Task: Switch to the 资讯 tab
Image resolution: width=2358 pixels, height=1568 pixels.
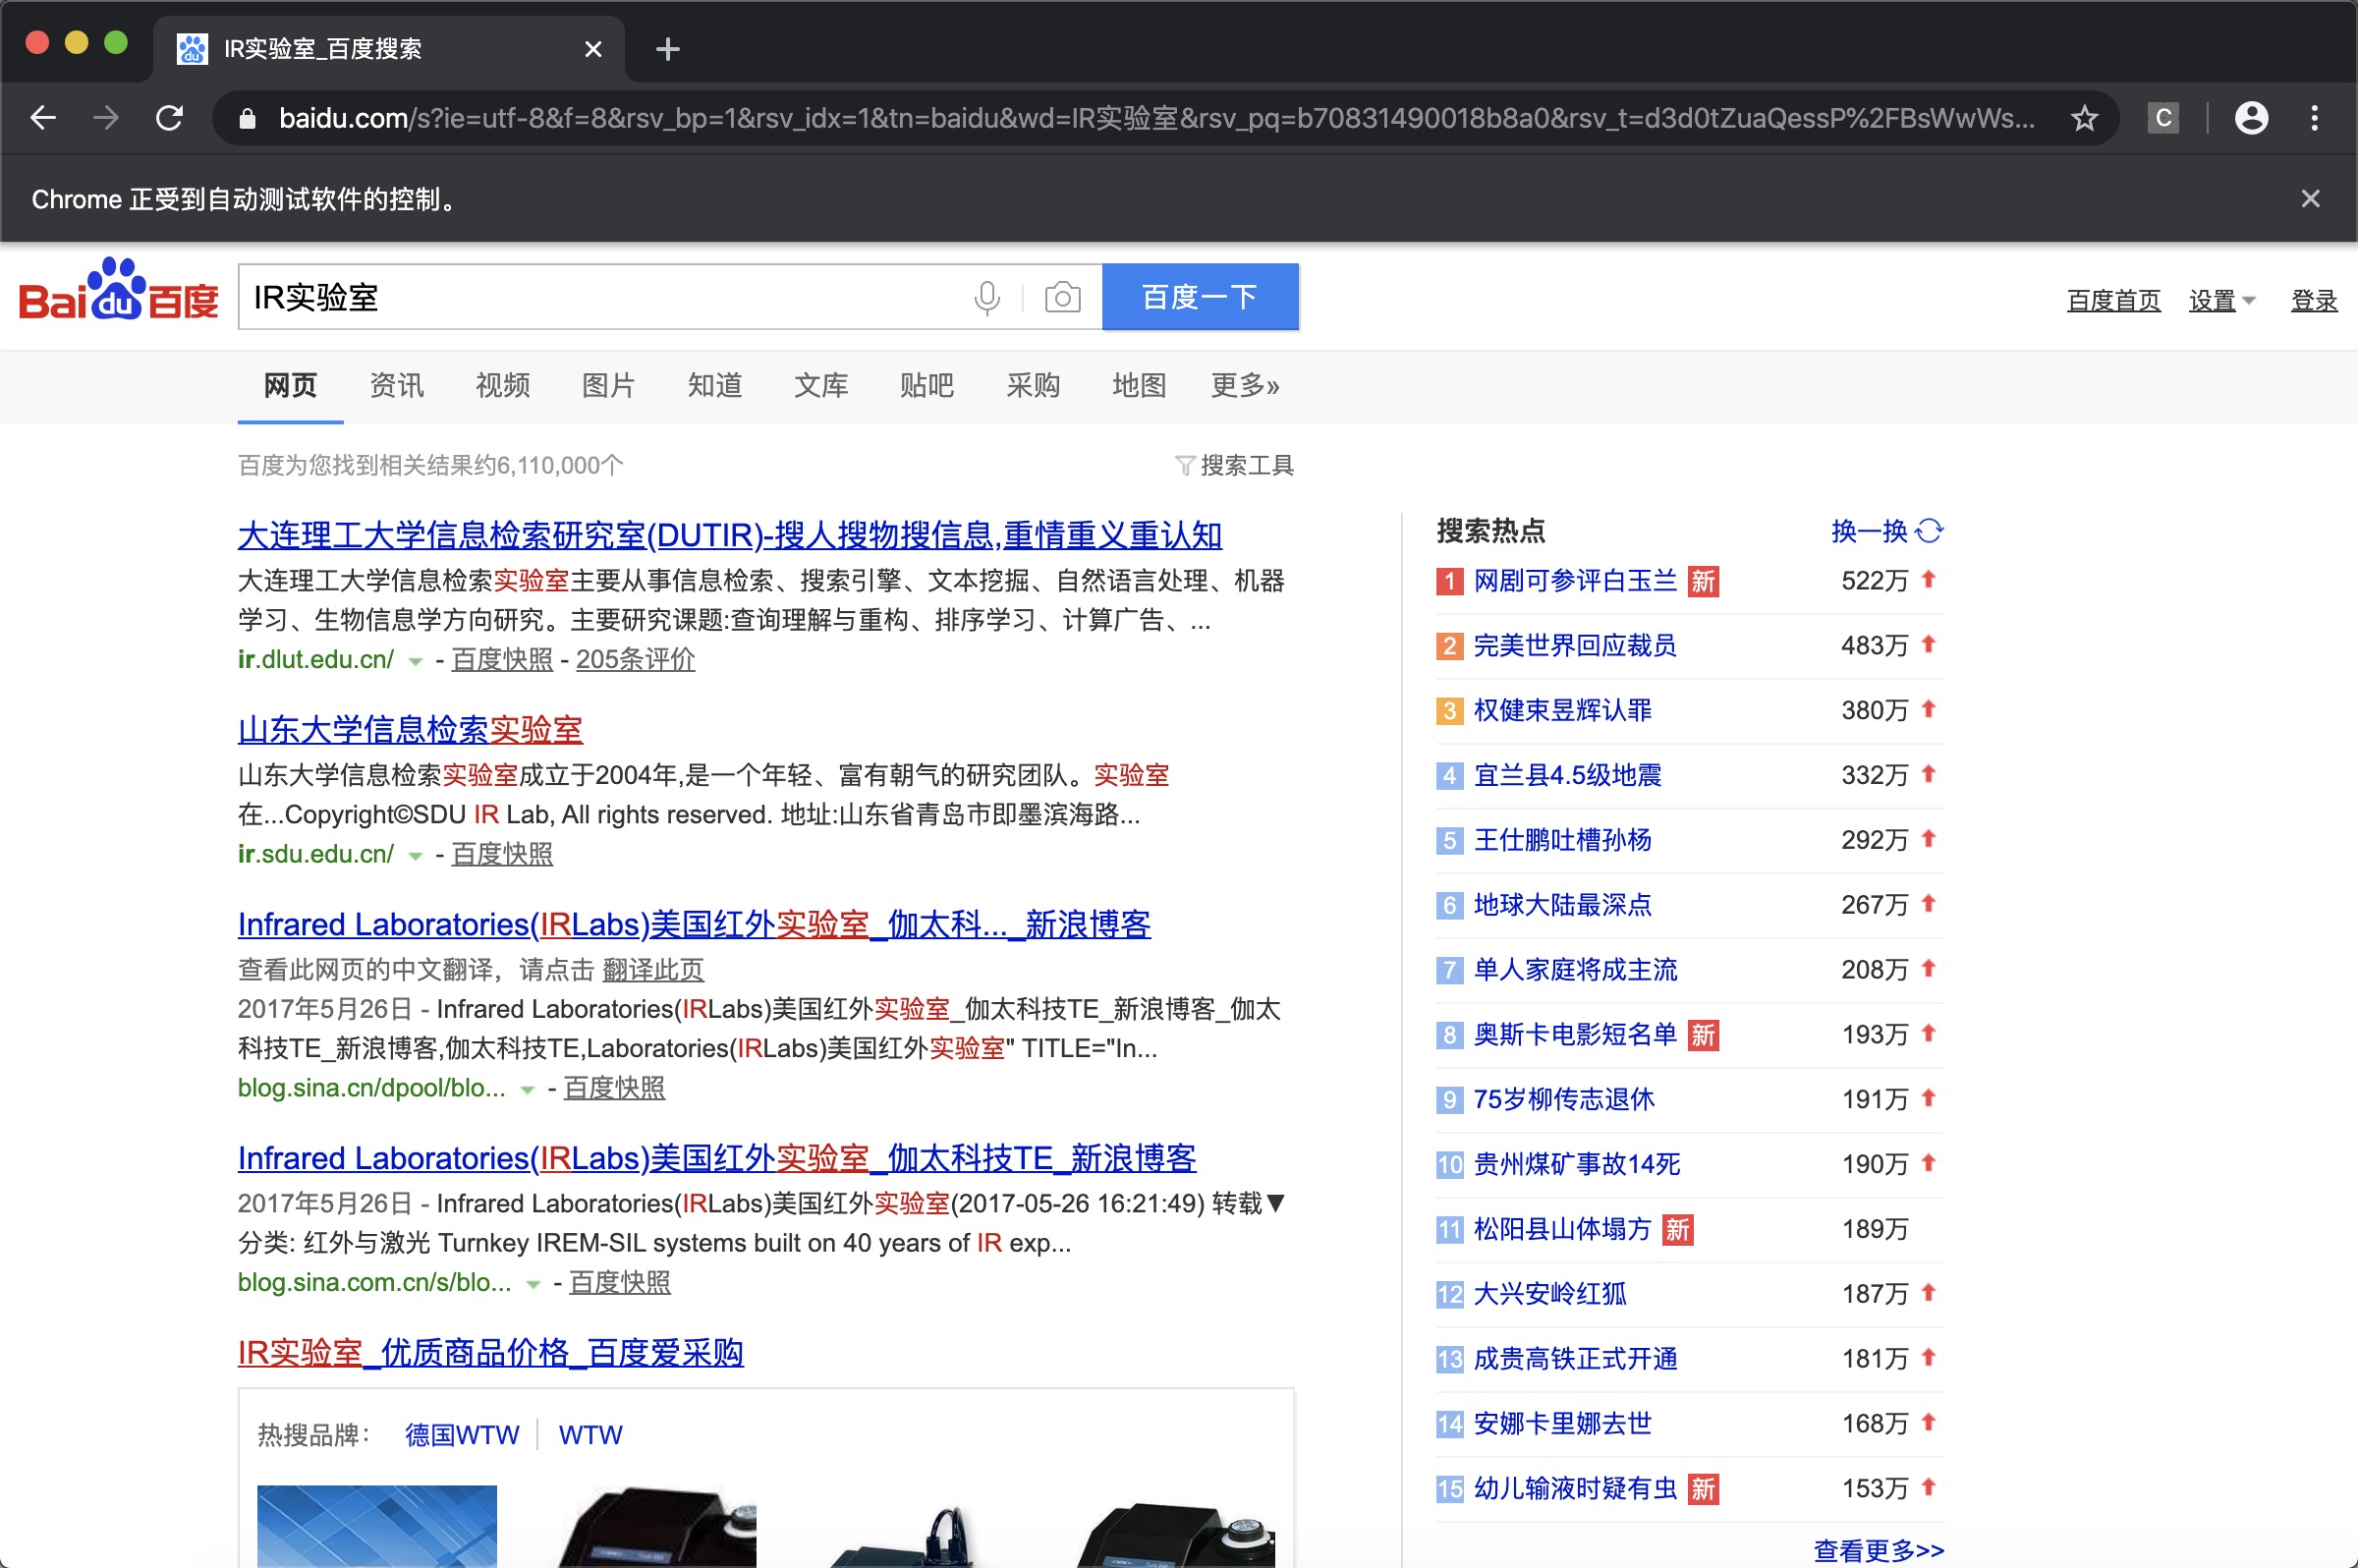Action: [396, 386]
